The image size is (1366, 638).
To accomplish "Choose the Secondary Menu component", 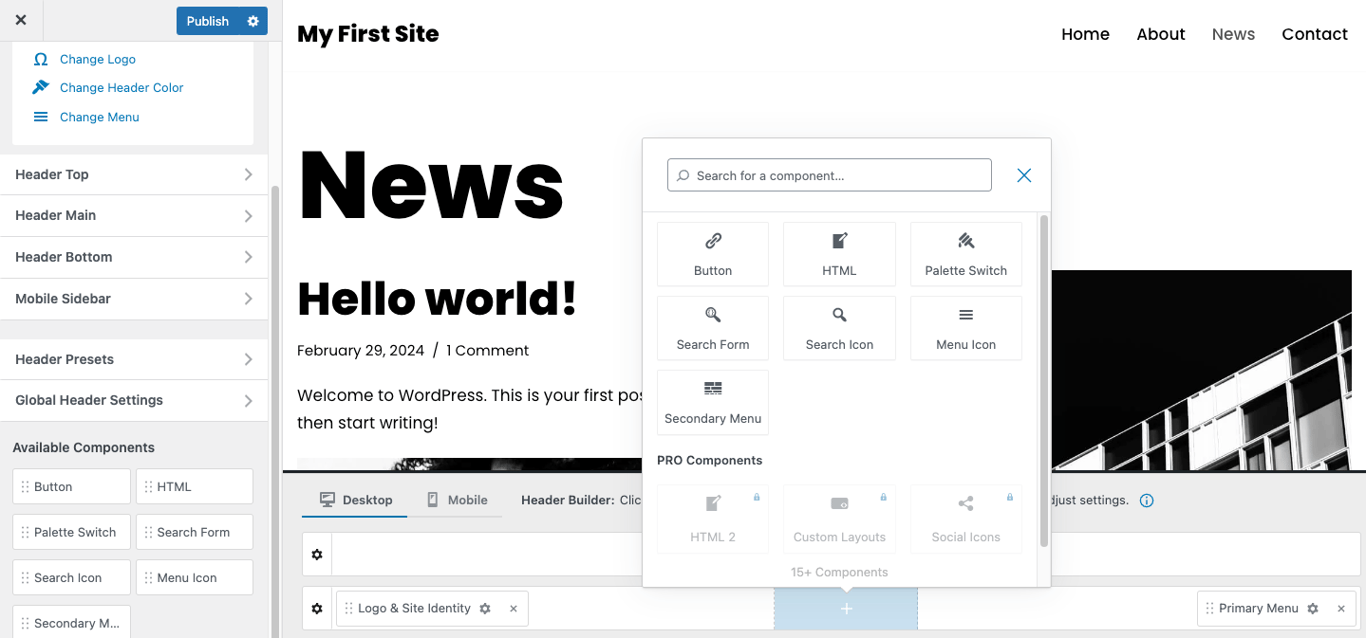I will coord(712,402).
